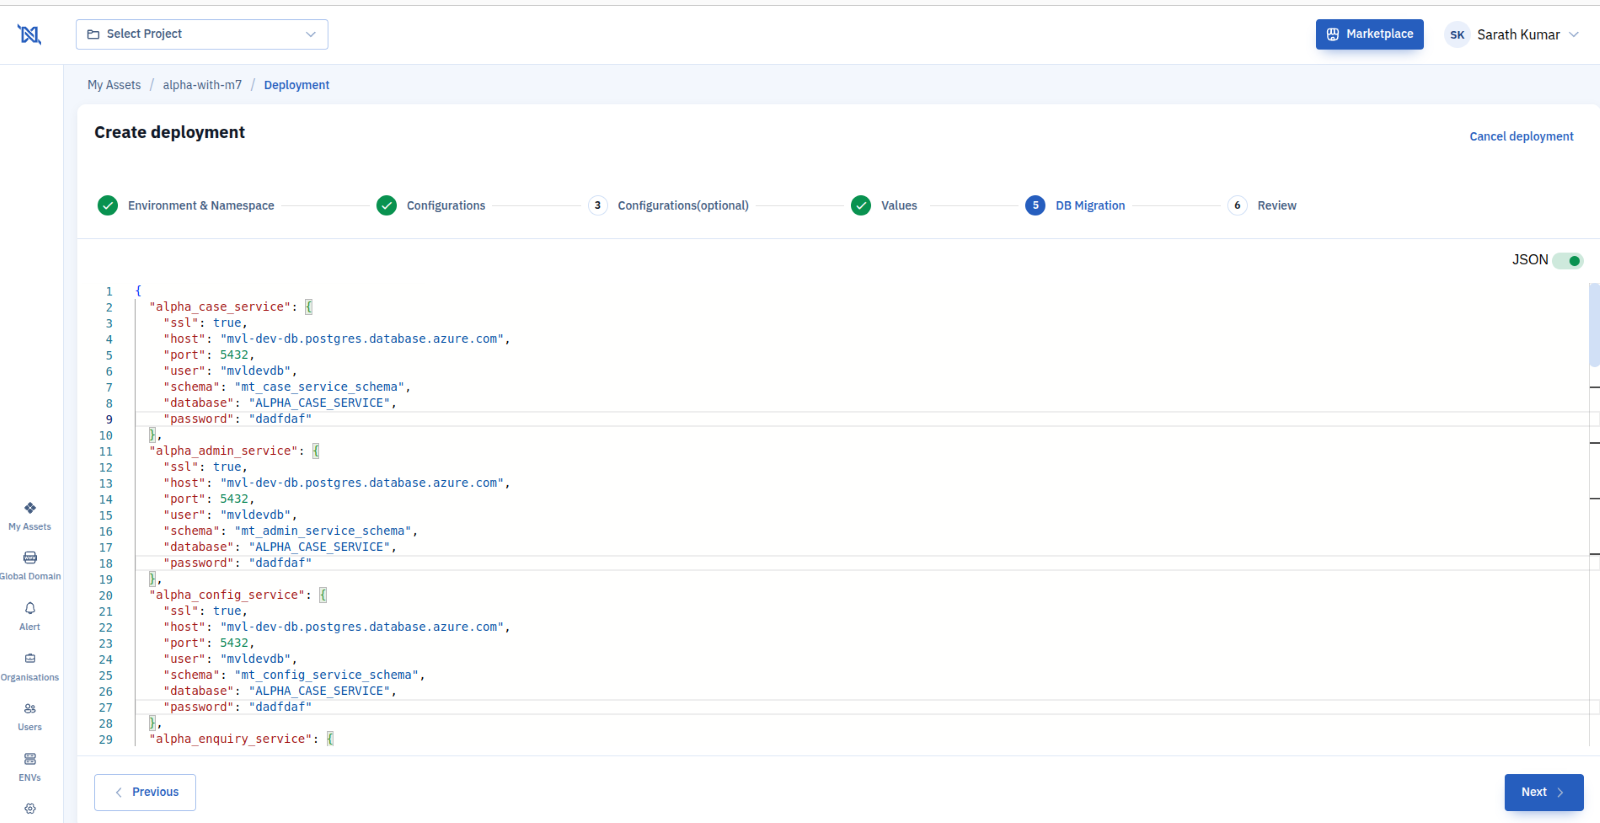Image resolution: width=1600 pixels, height=823 pixels.
Task: Go to Configurations(optional) step
Action: 683,206
